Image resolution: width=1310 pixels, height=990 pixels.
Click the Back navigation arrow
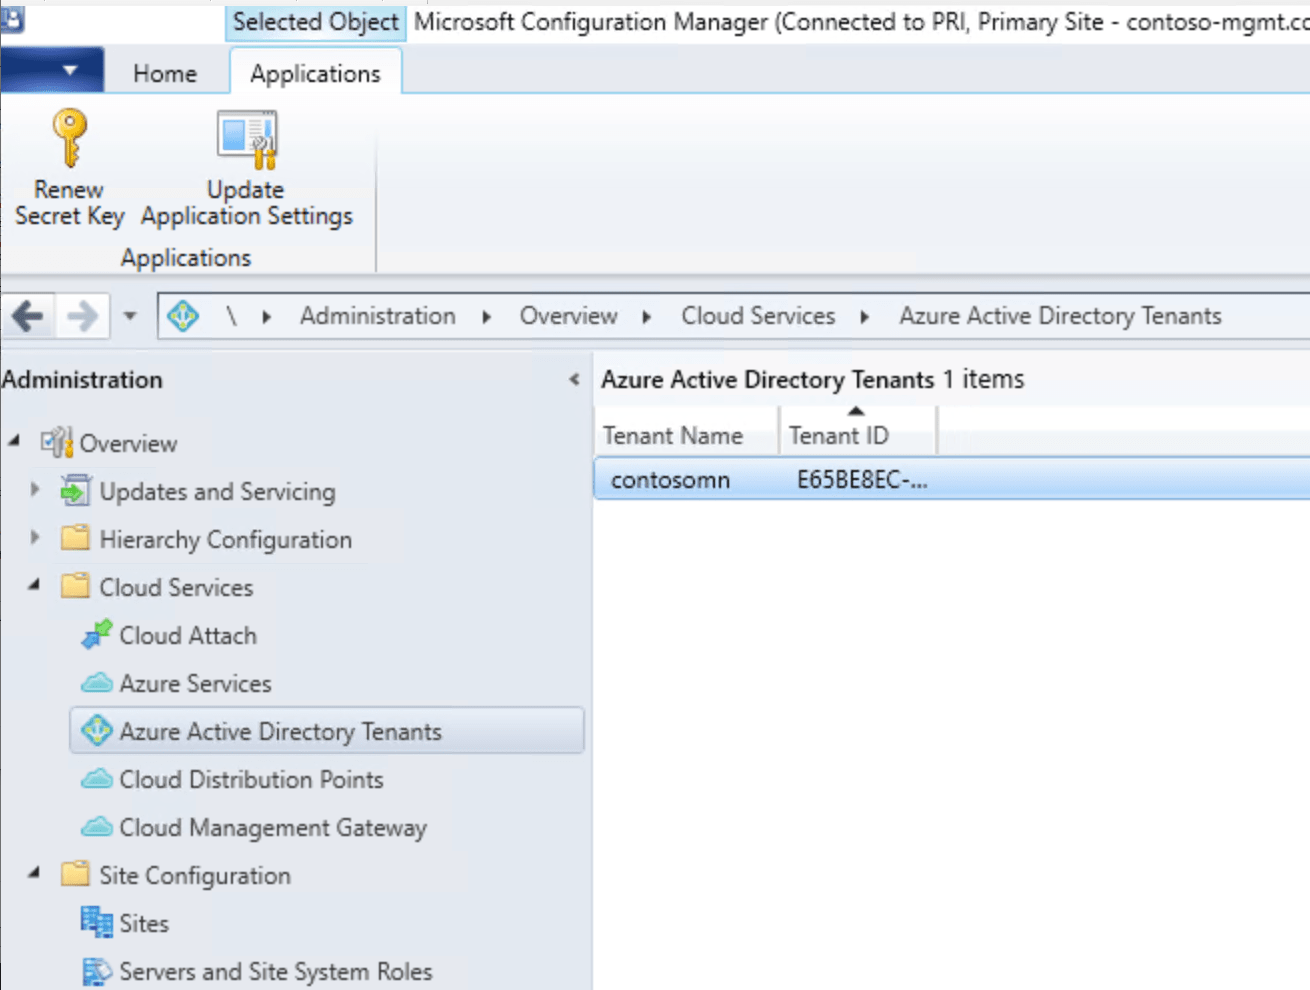click(27, 315)
